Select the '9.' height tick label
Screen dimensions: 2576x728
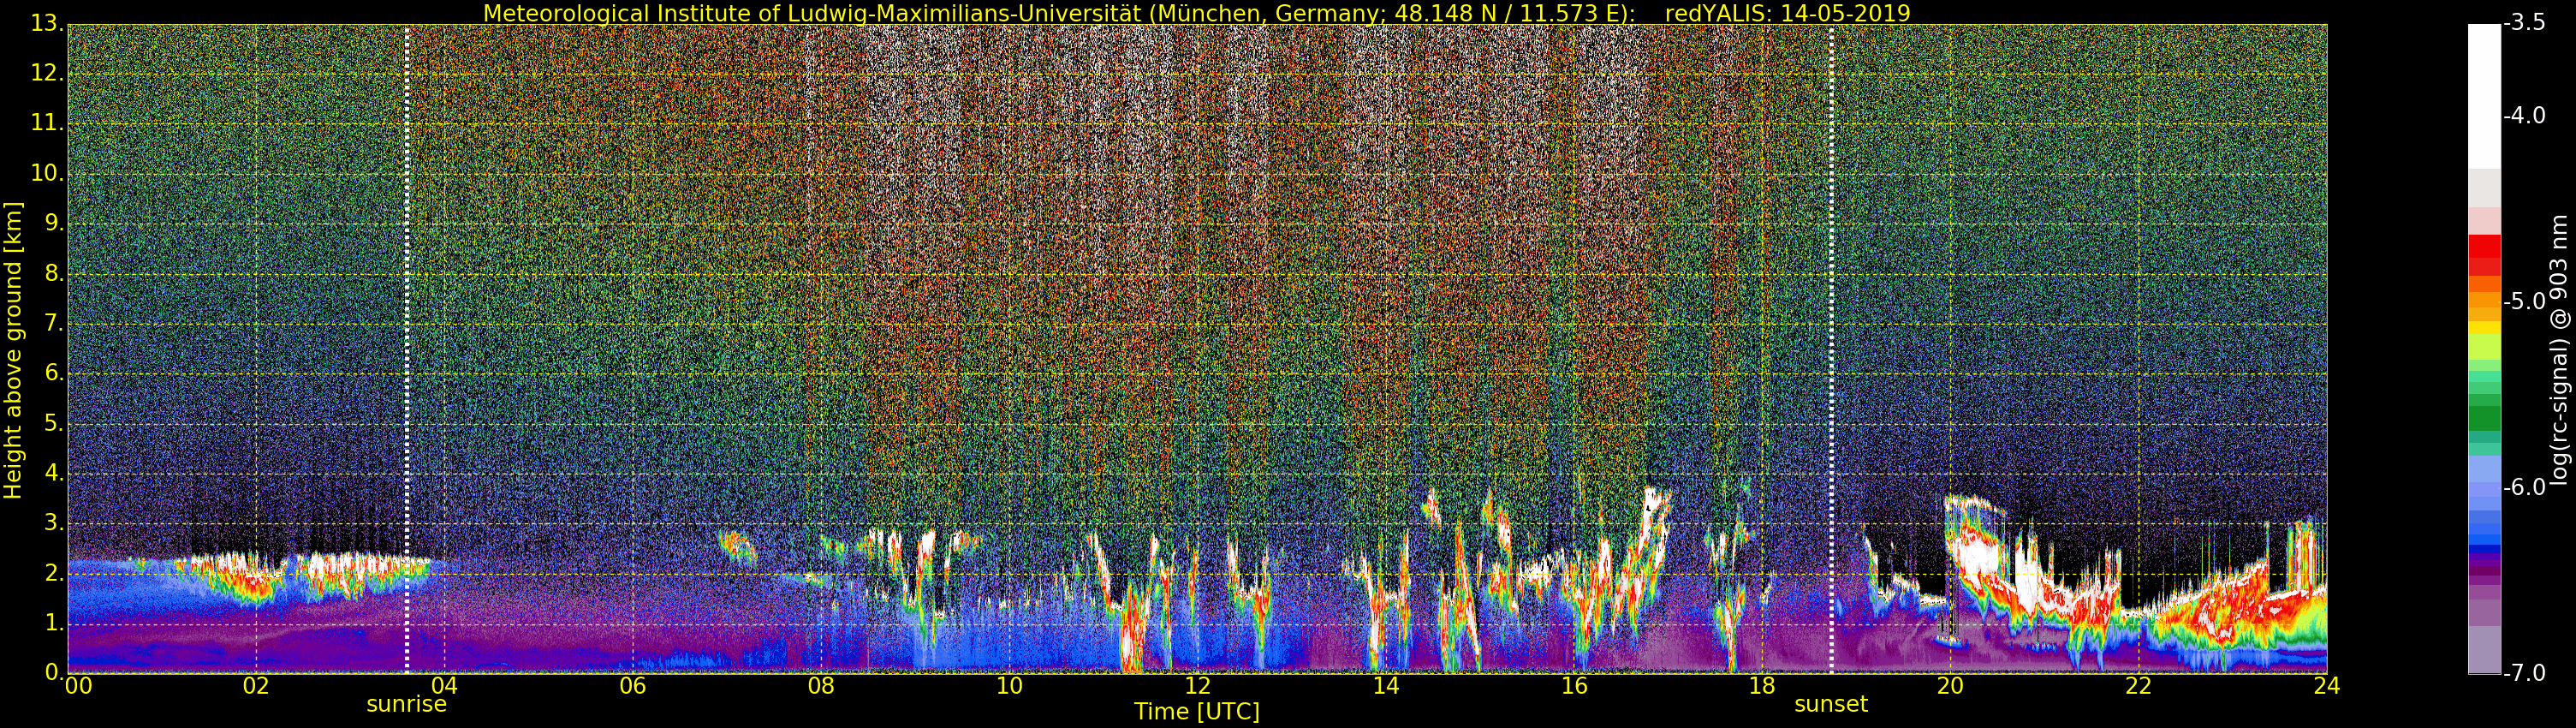pyautogui.click(x=54, y=223)
